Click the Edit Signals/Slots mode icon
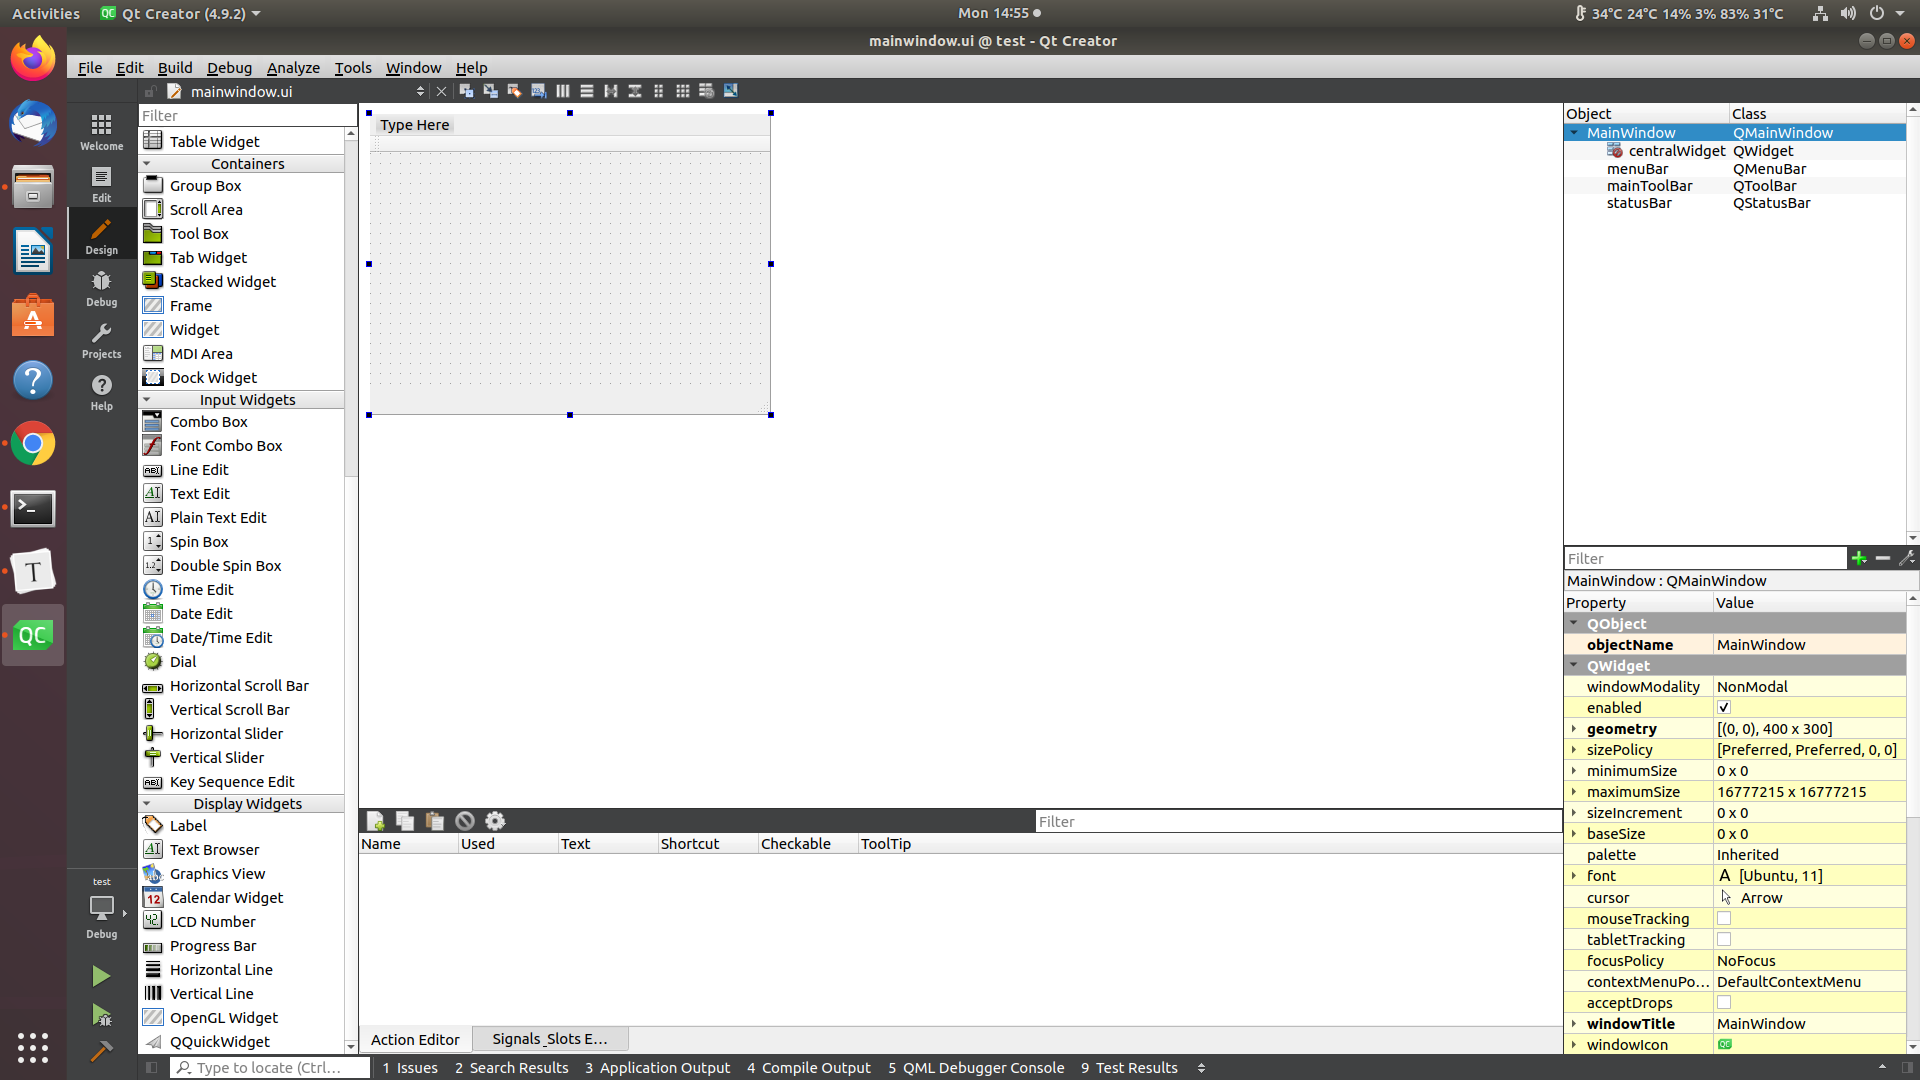Viewport: 1920px width, 1080px height. (x=490, y=91)
